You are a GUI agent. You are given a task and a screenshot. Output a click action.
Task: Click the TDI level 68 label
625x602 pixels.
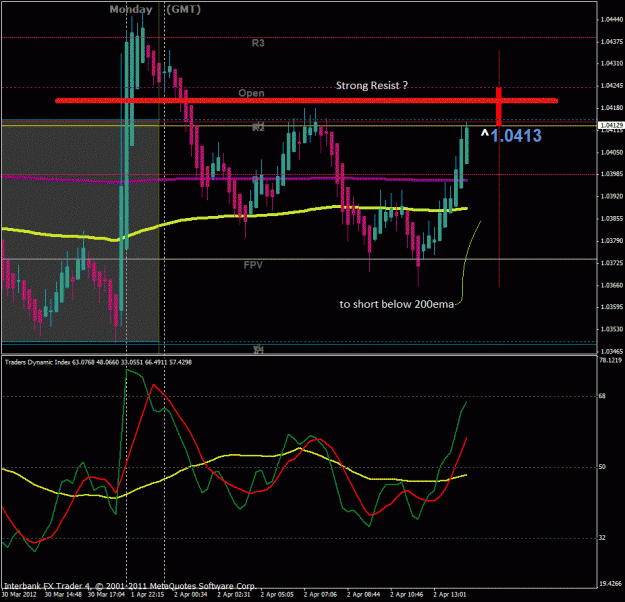602,396
